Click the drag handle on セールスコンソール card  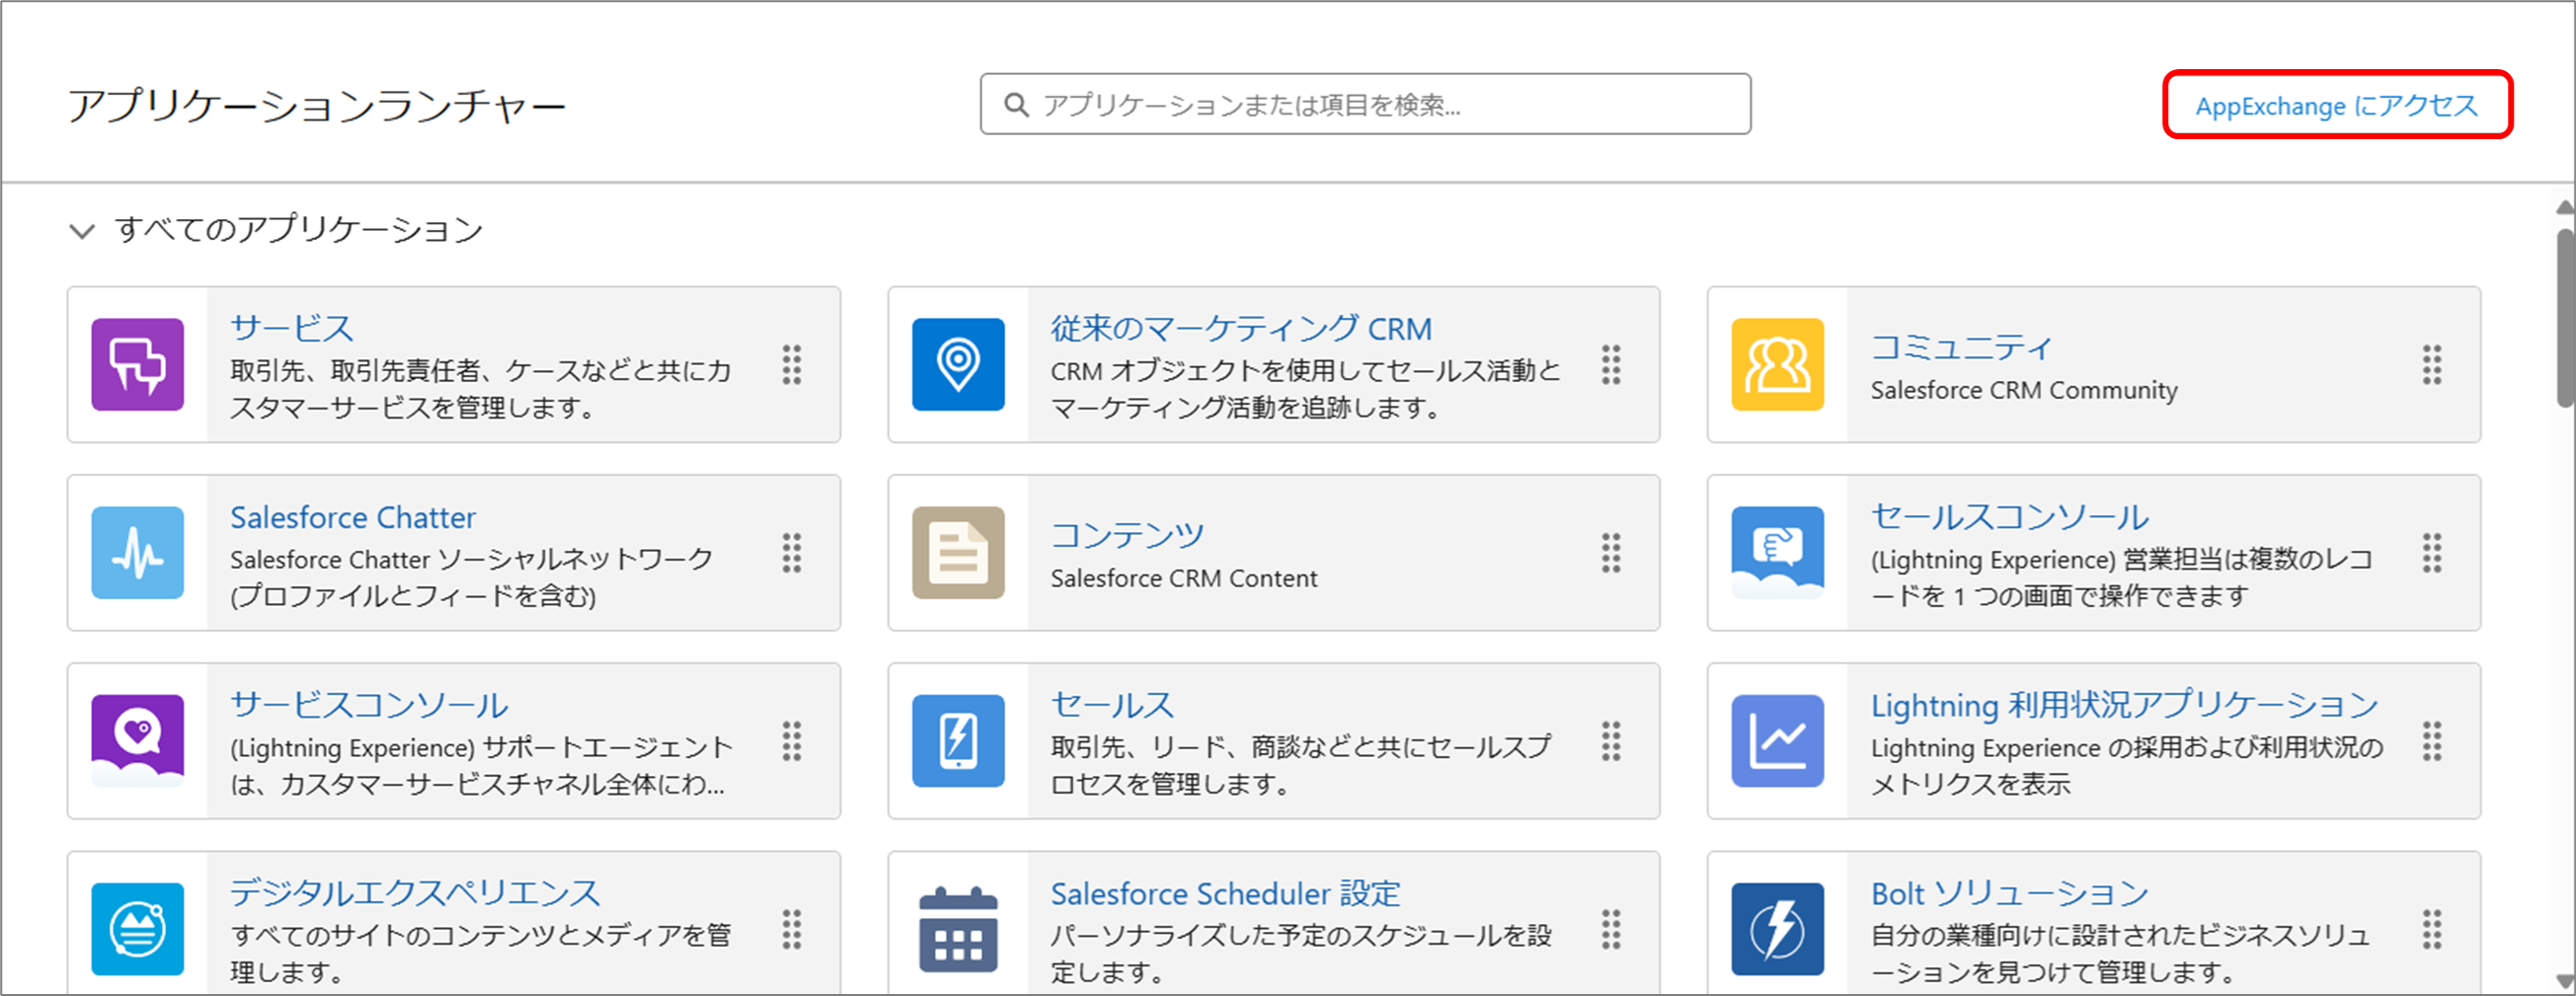2432,553
